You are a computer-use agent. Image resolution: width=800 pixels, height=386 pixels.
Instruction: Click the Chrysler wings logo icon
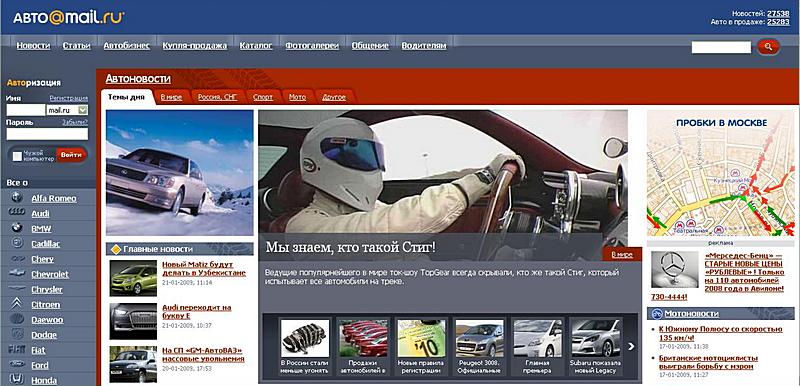point(17,289)
